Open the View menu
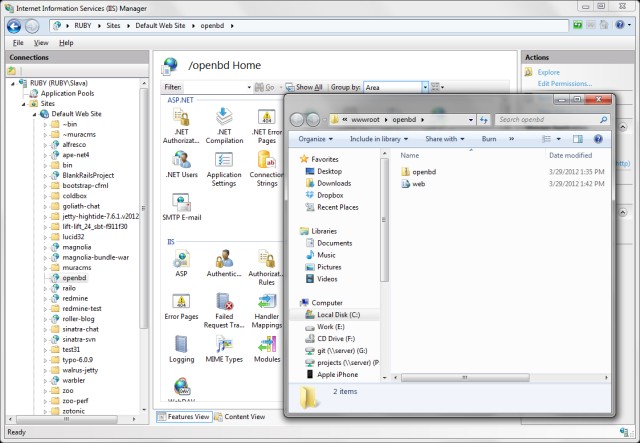640x443 pixels. click(41, 43)
